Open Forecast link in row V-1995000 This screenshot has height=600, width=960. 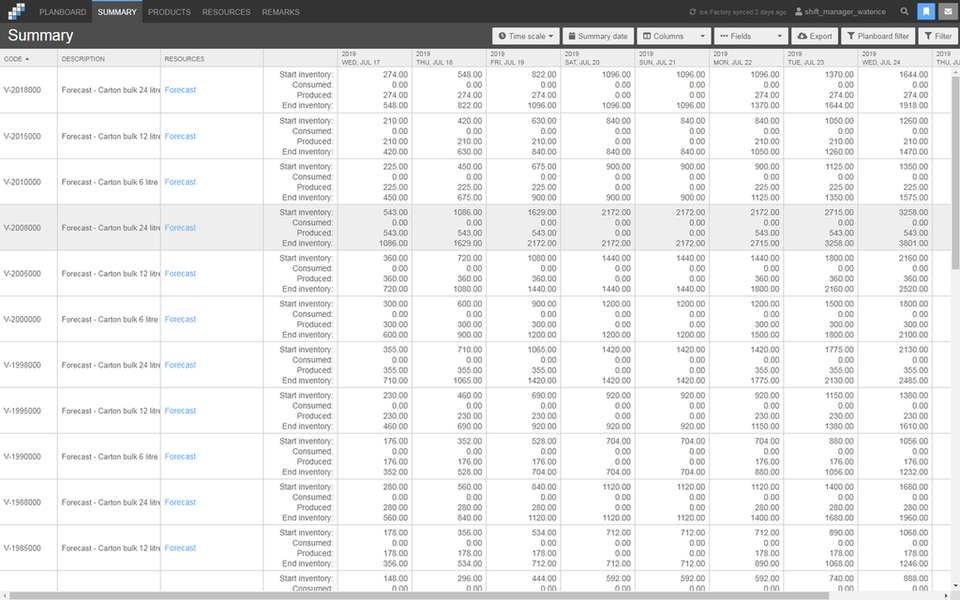180,411
